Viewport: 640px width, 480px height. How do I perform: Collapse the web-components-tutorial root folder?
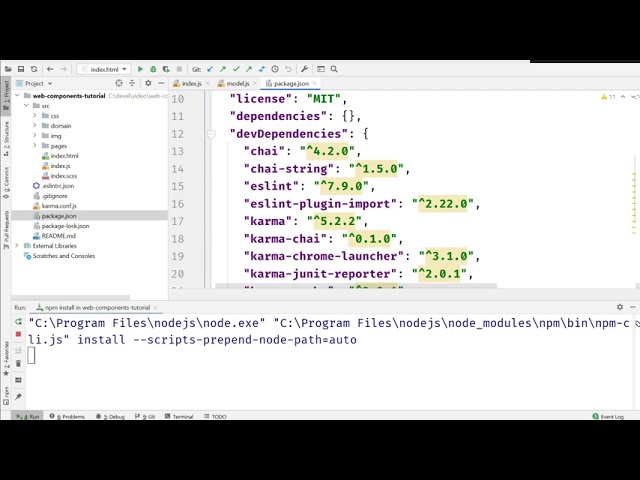[17, 96]
